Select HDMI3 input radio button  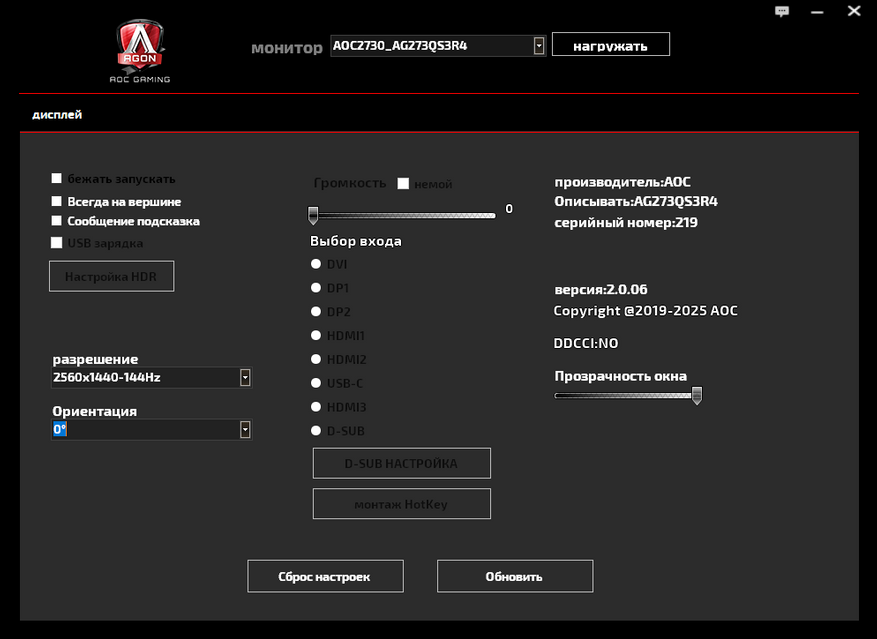click(316, 407)
